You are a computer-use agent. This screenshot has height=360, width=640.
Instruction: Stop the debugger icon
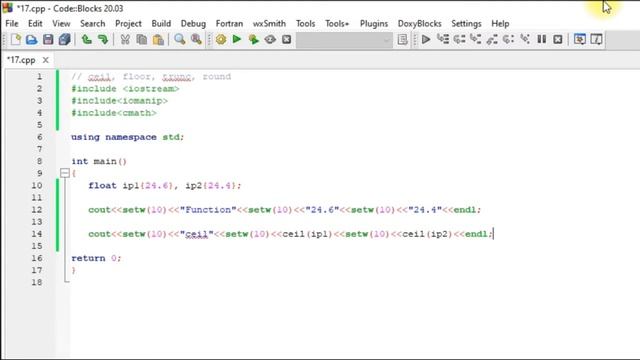tap(558, 40)
